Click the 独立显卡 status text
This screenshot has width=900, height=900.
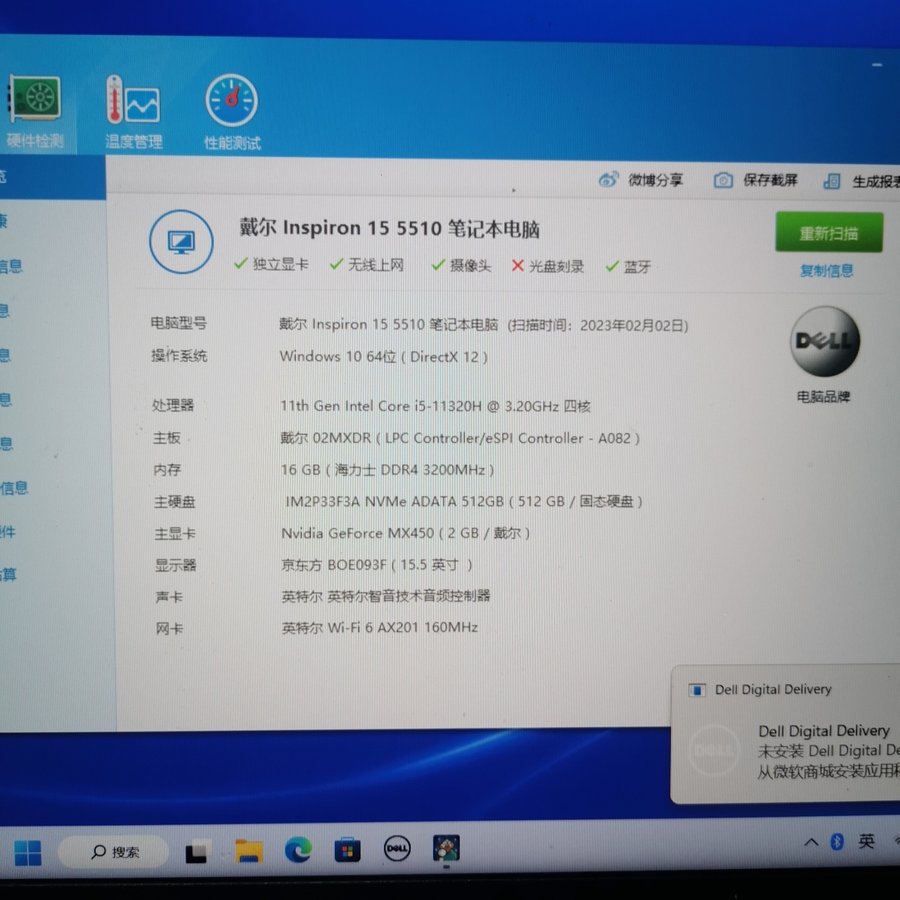(281, 264)
